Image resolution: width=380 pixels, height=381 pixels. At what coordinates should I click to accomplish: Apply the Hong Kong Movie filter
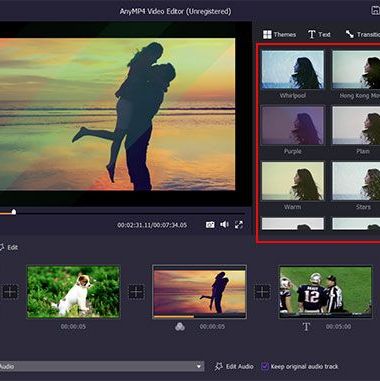[356, 70]
